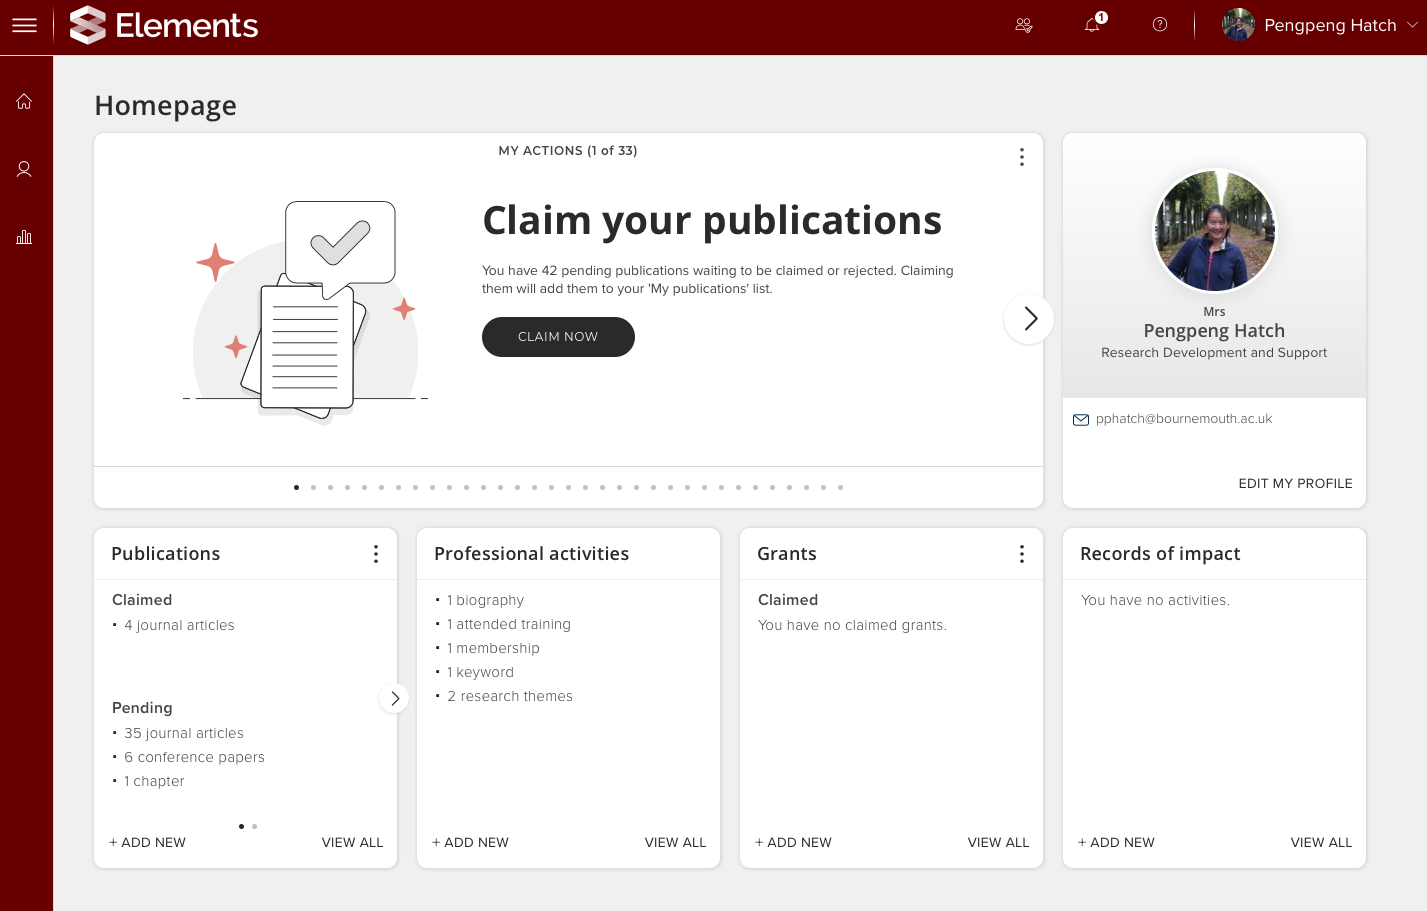
Task: Open the hamburger navigation menu
Action: point(24,25)
